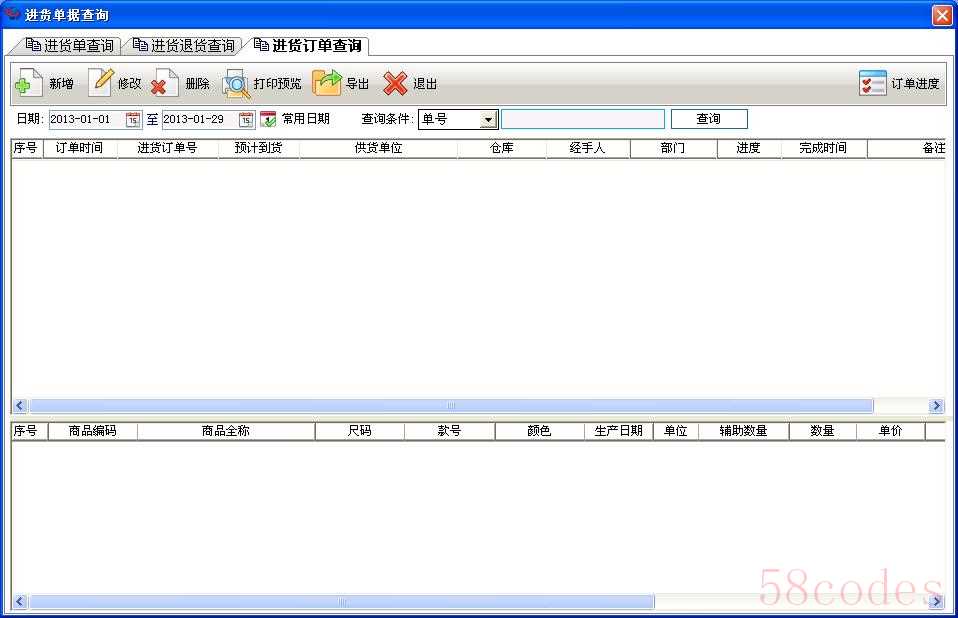Click the 常用日期 calendar icon

[268, 119]
